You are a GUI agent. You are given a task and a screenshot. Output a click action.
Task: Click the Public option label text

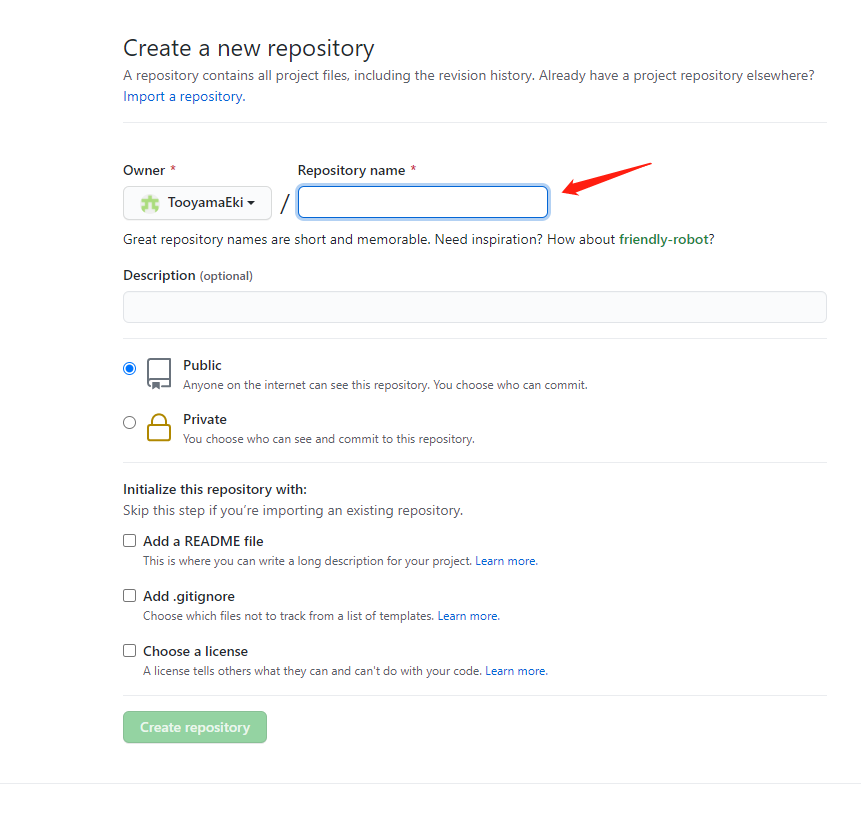click(x=202, y=365)
